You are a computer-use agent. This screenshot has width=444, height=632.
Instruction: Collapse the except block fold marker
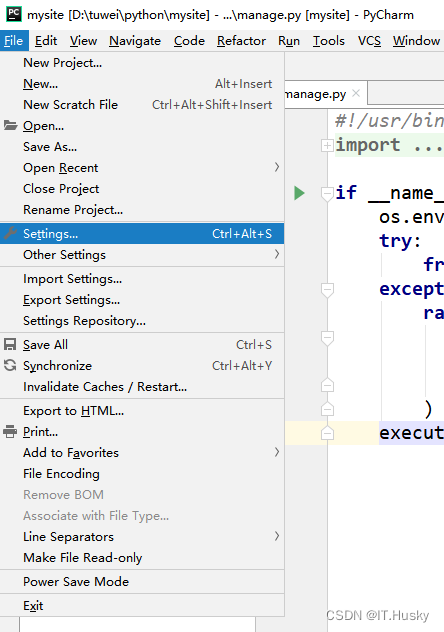(x=327, y=290)
